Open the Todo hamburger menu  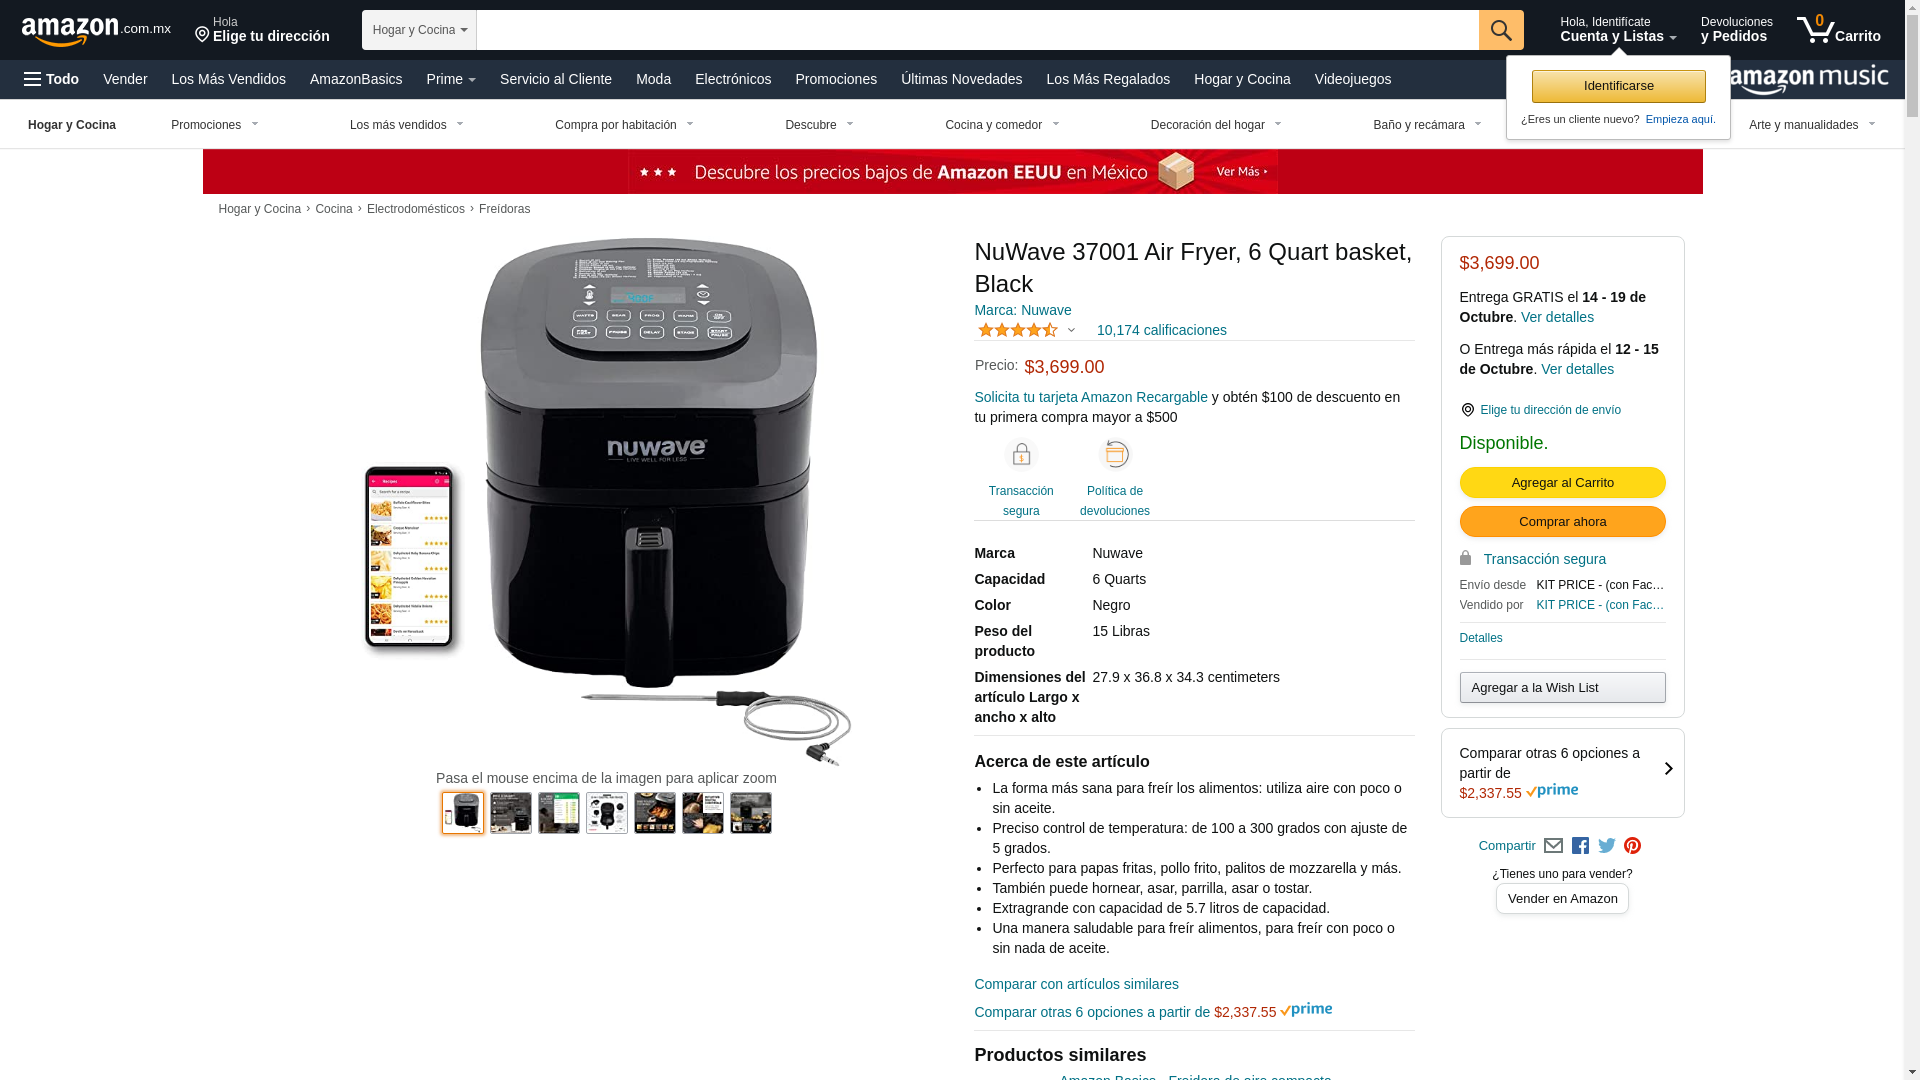point(52,79)
